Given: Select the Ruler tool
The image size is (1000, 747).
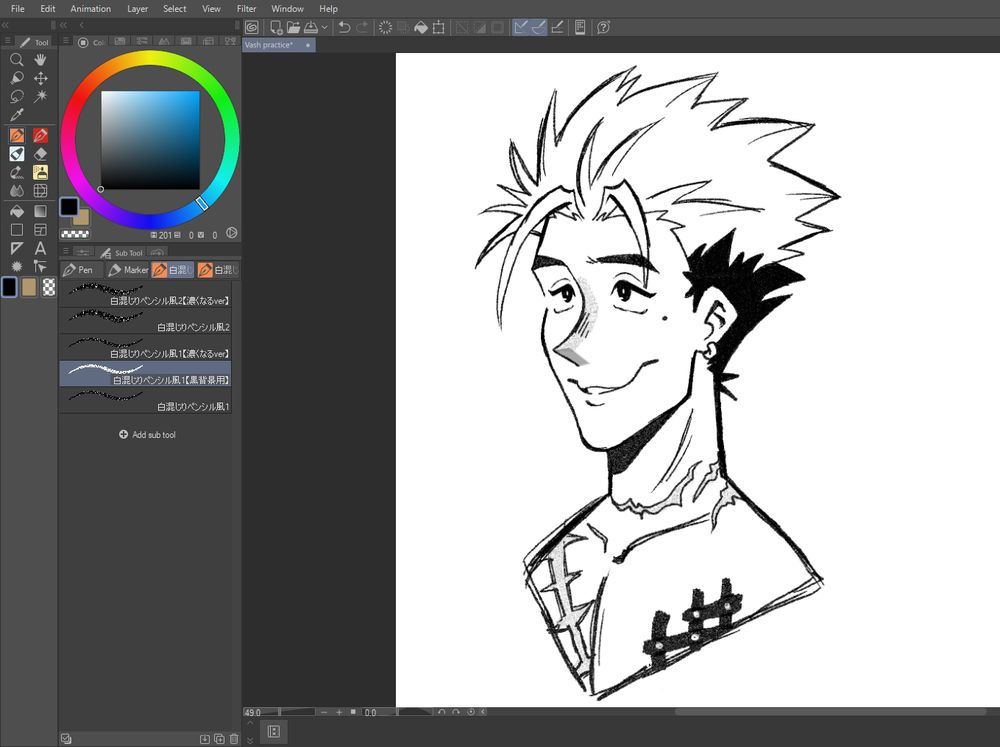Looking at the screenshot, I should click(x=17, y=248).
